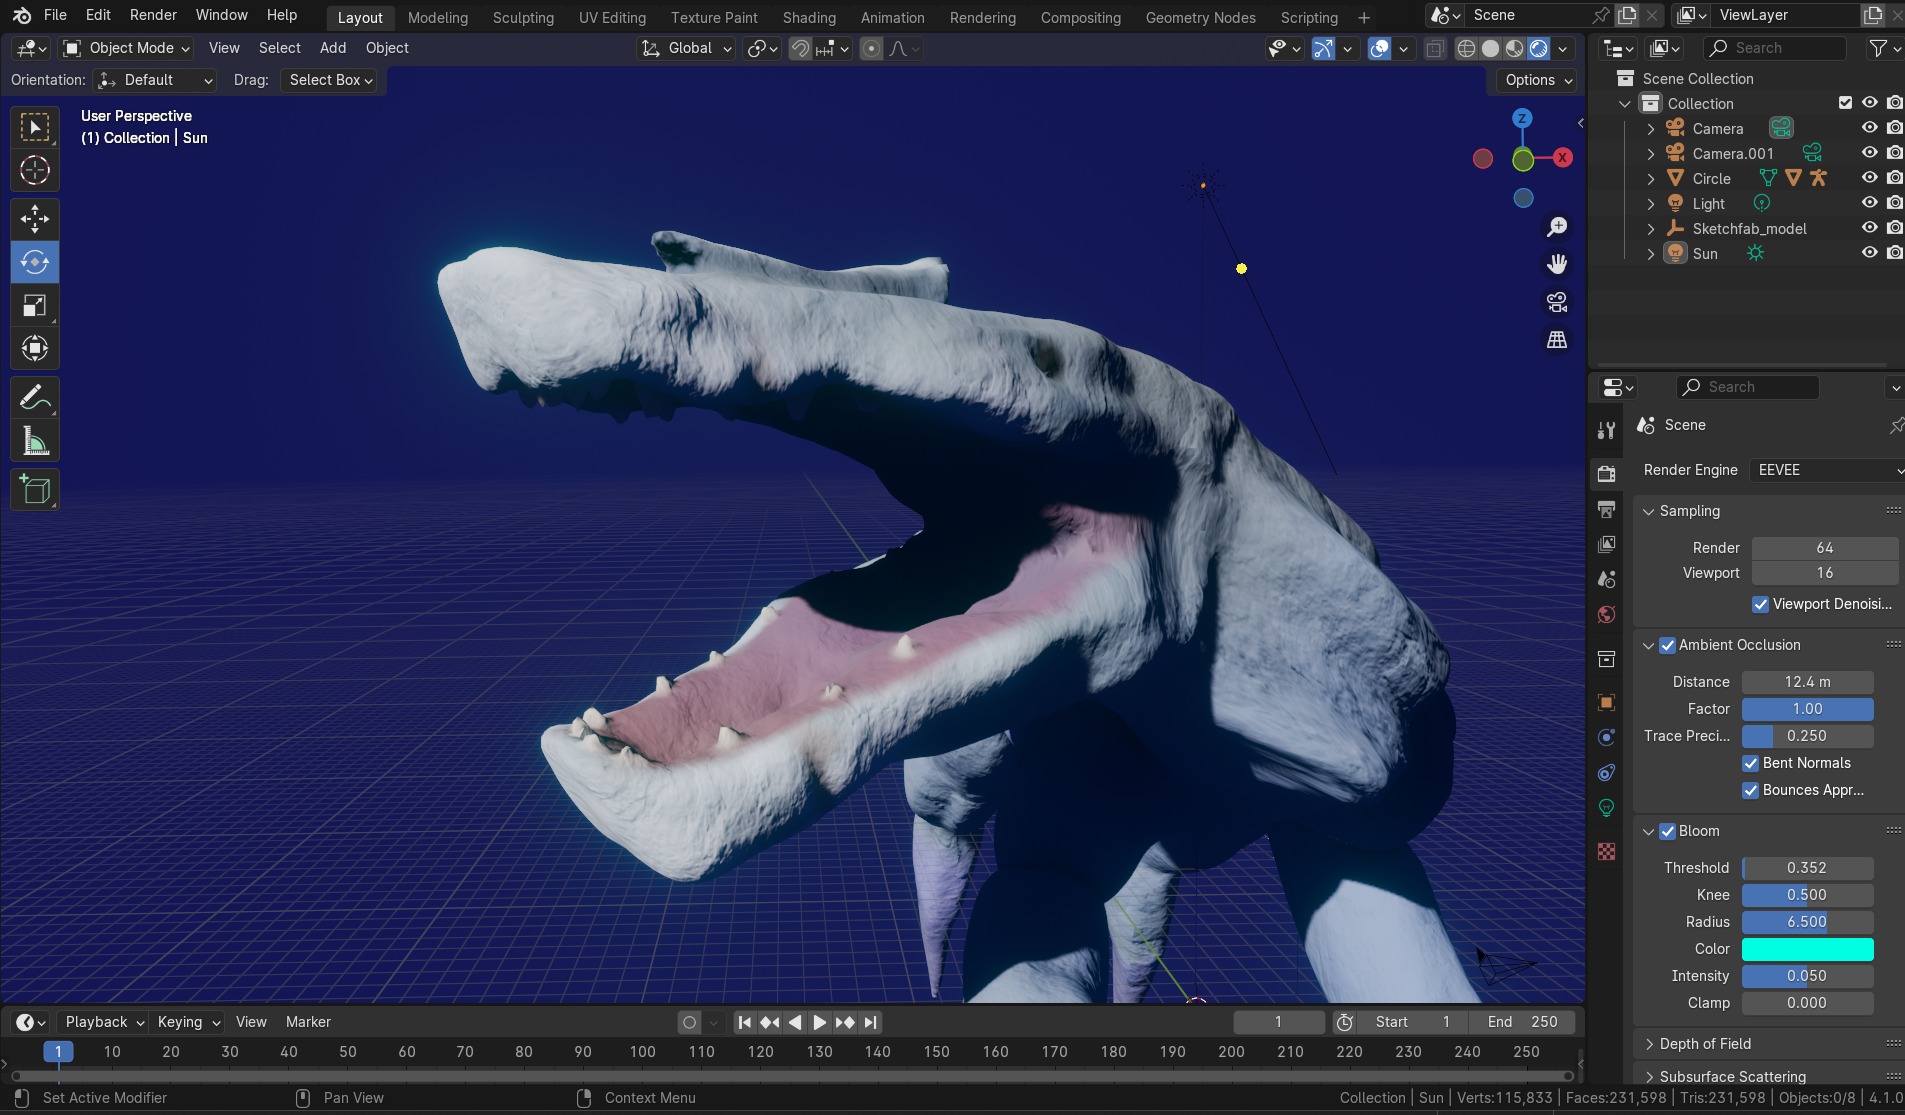Open the Playback popover in timeline
The height and width of the screenshot is (1115, 1905).
[104, 1022]
